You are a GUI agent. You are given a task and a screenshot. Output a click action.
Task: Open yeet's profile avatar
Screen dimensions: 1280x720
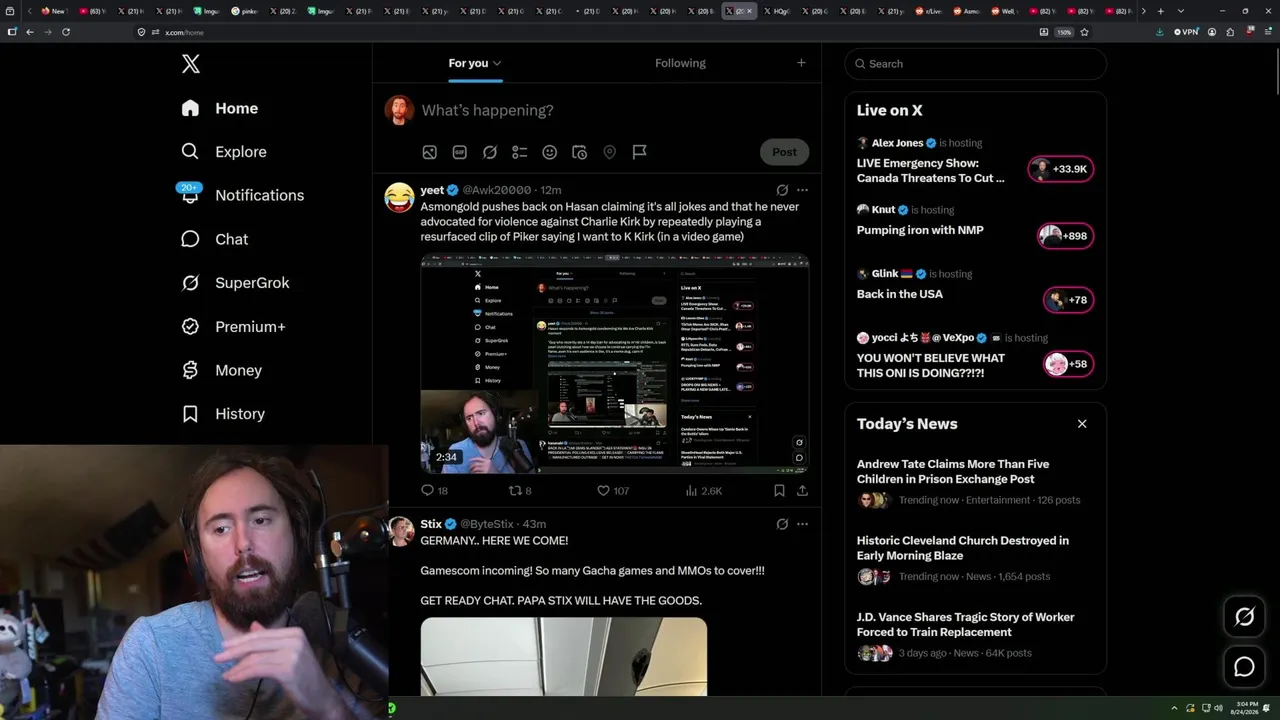point(400,197)
